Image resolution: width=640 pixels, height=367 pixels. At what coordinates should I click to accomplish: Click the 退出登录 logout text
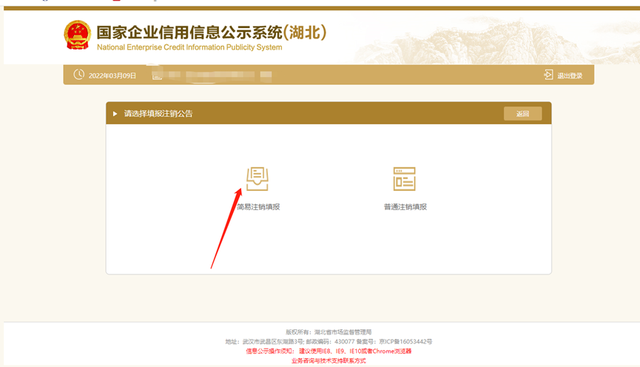[570, 76]
